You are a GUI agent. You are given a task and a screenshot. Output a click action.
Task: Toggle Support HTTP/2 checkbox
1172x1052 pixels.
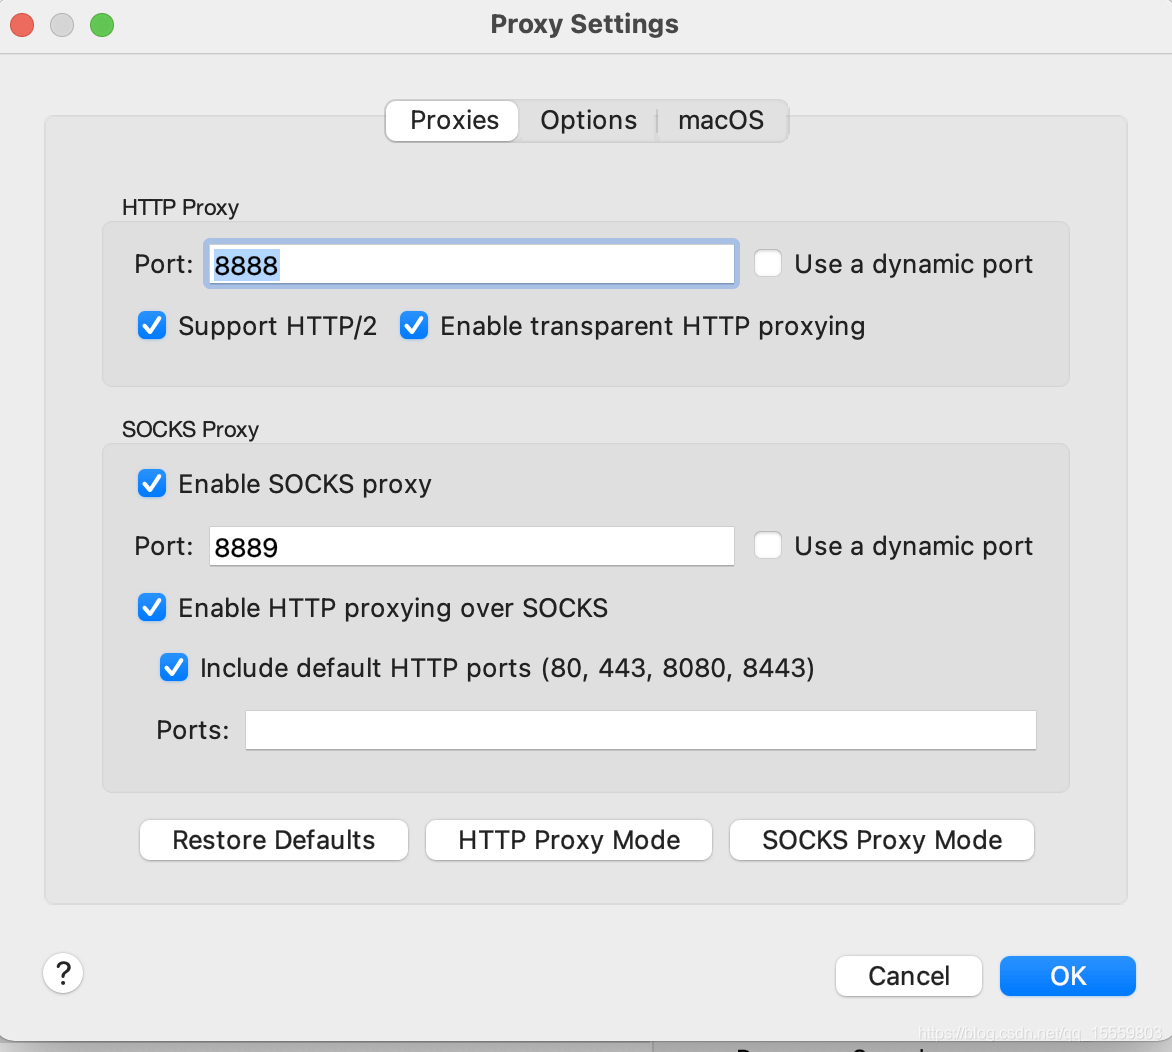tap(152, 326)
